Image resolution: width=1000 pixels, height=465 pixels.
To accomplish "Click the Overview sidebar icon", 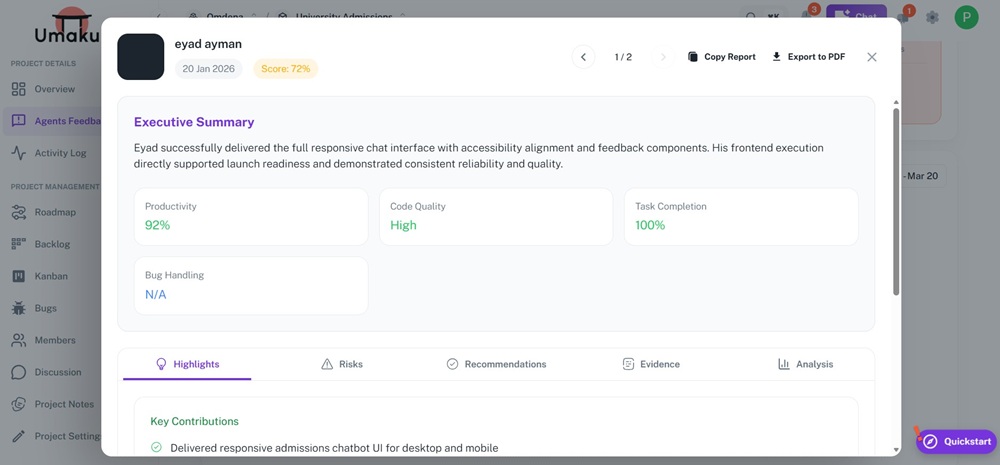I will pos(18,89).
